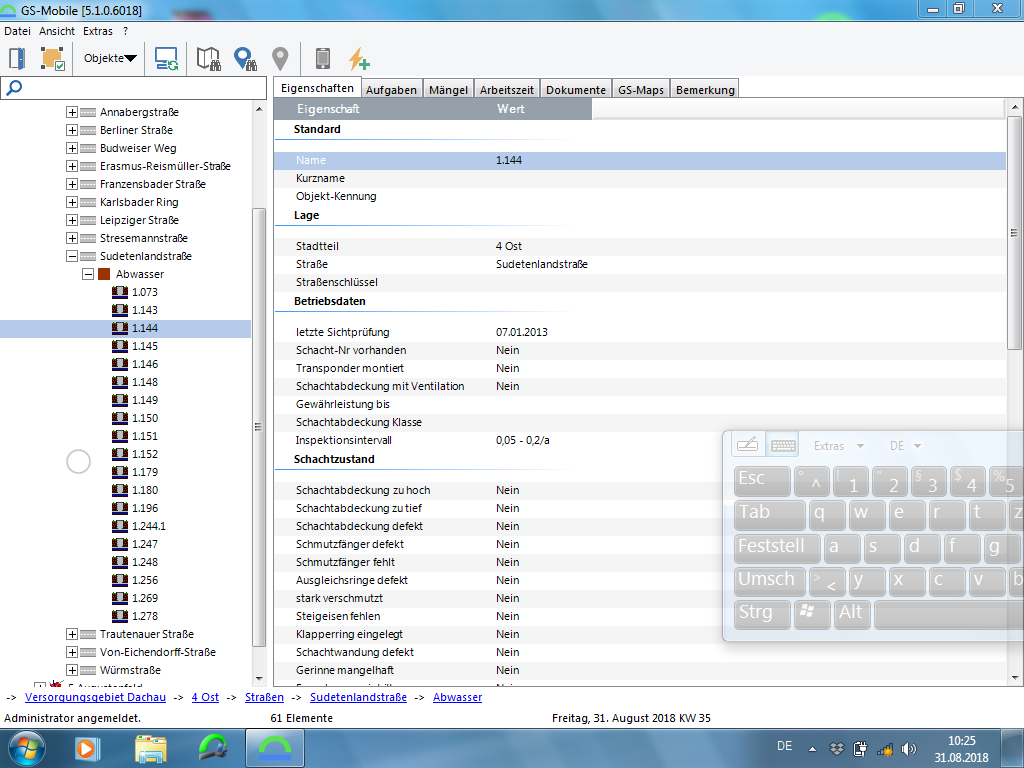Expand the Trautenauer Straße tree node
Viewport: 1024px width, 768px height.
[x=72, y=634]
